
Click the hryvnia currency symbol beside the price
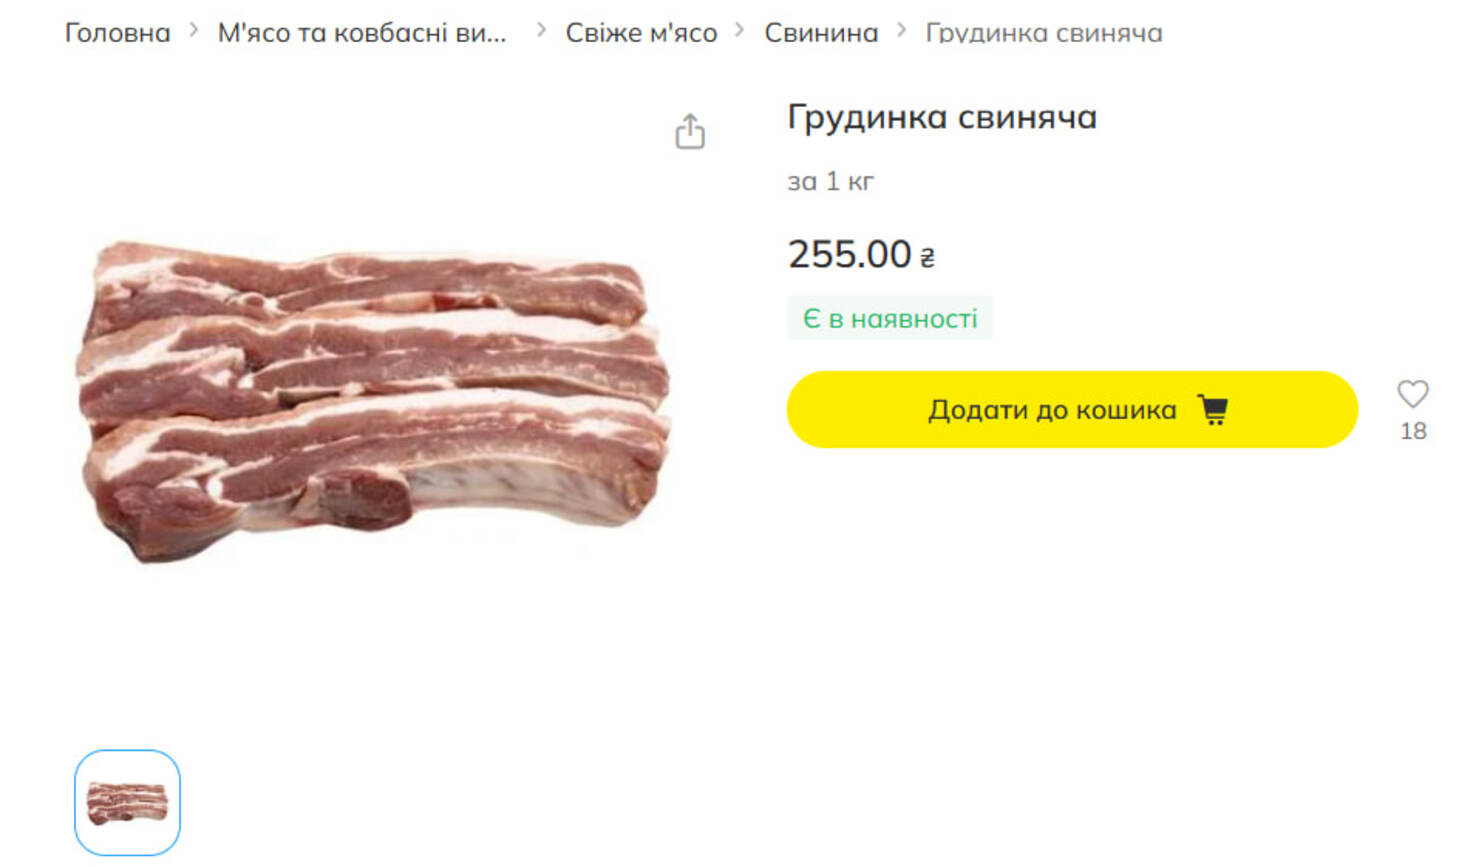(927, 258)
